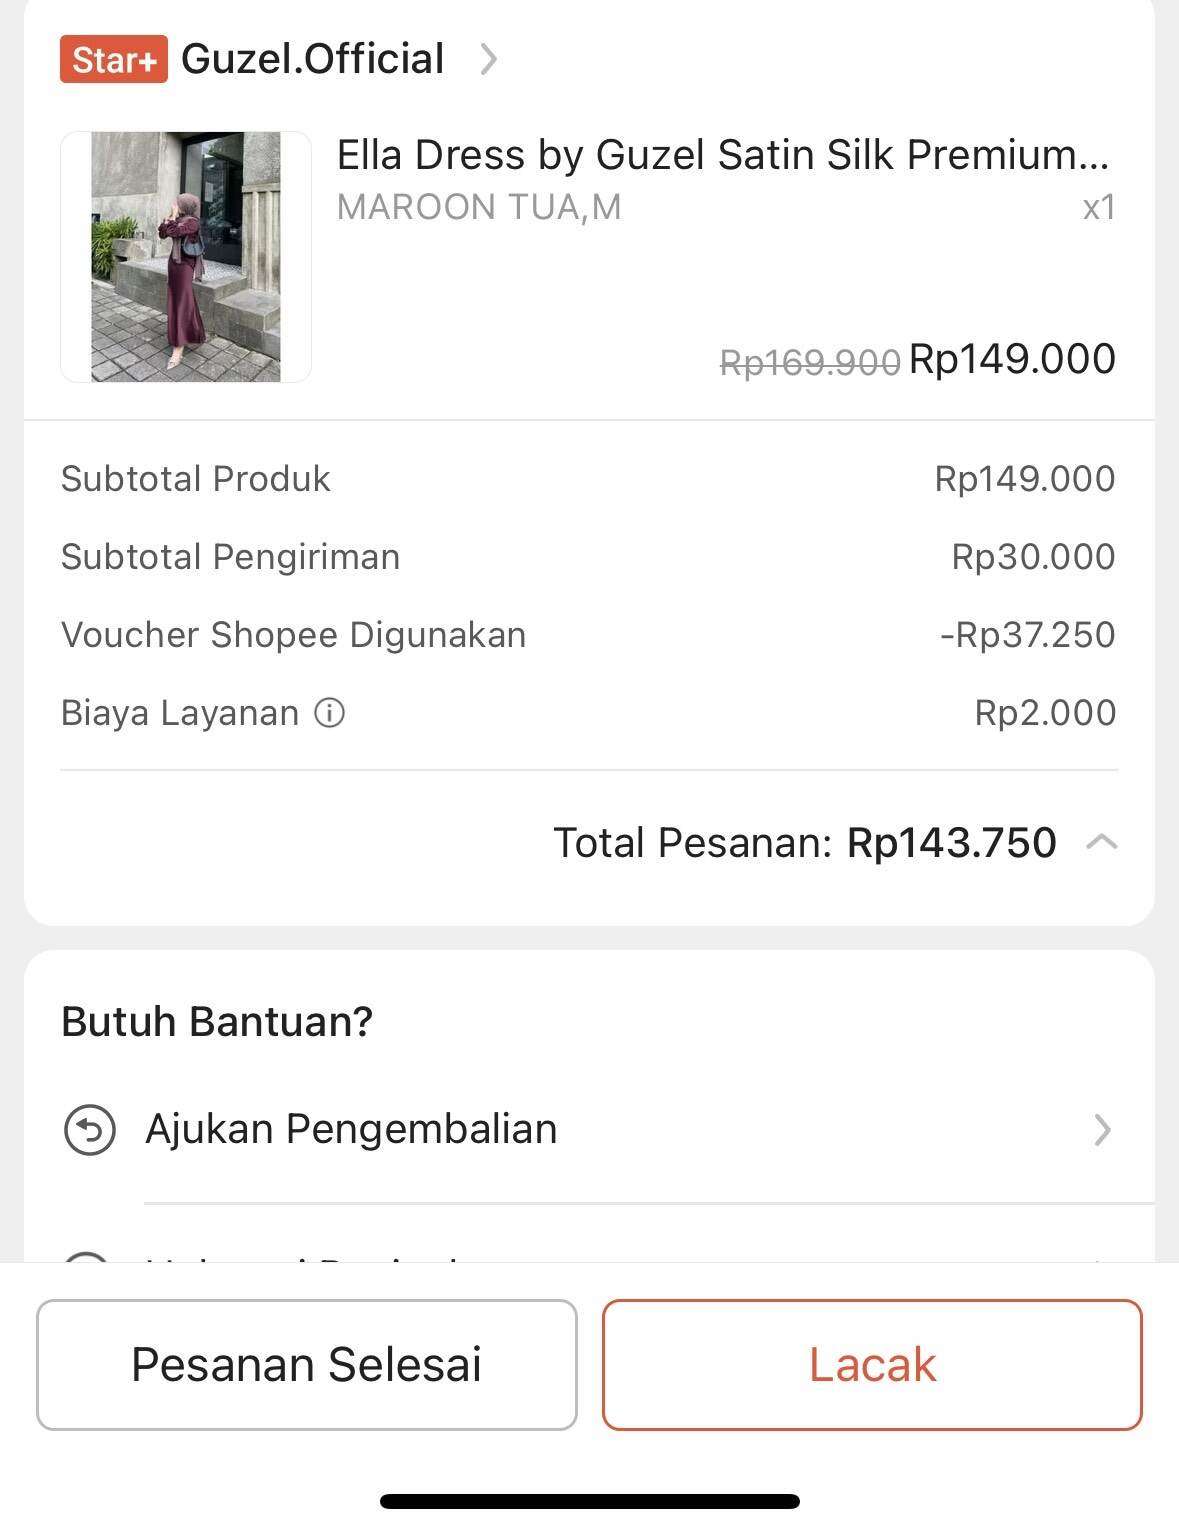Tap the home indicator bar
1179x1533 pixels.
tap(590, 1501)
